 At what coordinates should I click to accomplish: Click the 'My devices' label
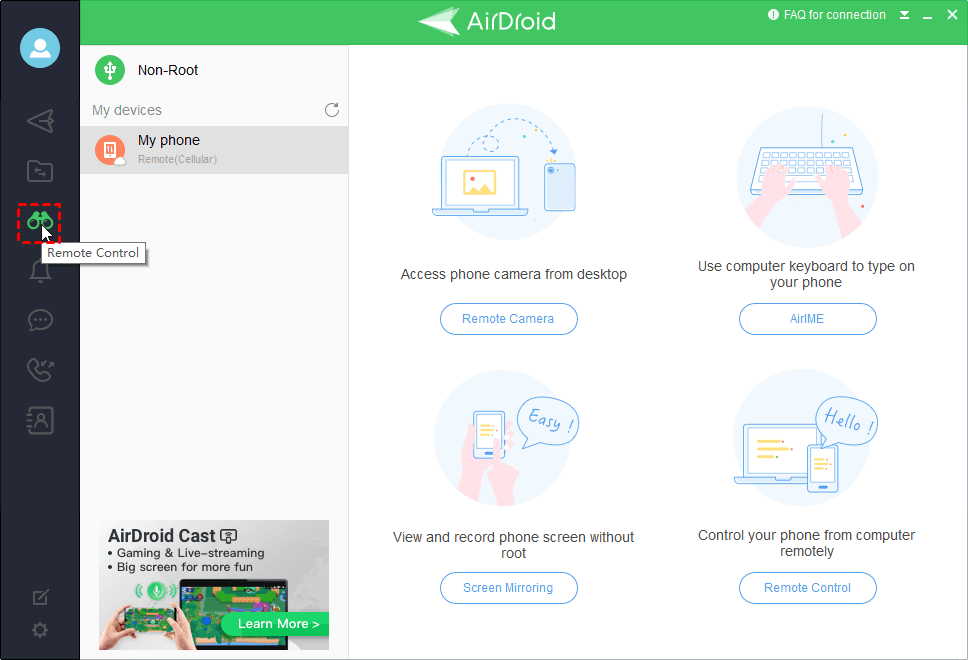point(127,110)
